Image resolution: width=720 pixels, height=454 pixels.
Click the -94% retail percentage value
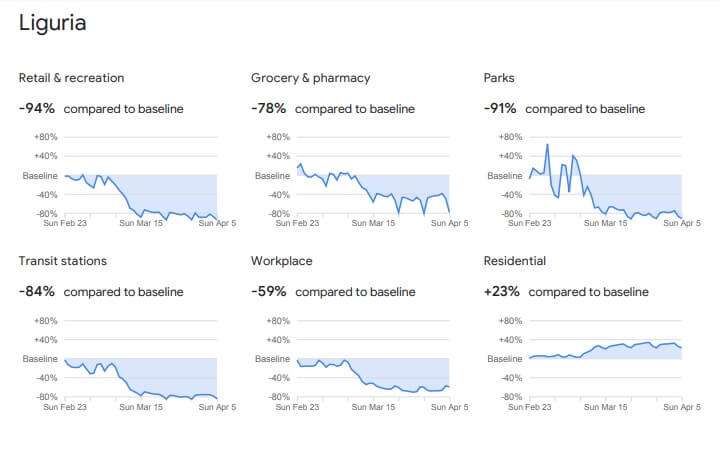pyautogui.click(x=37, y=108)
